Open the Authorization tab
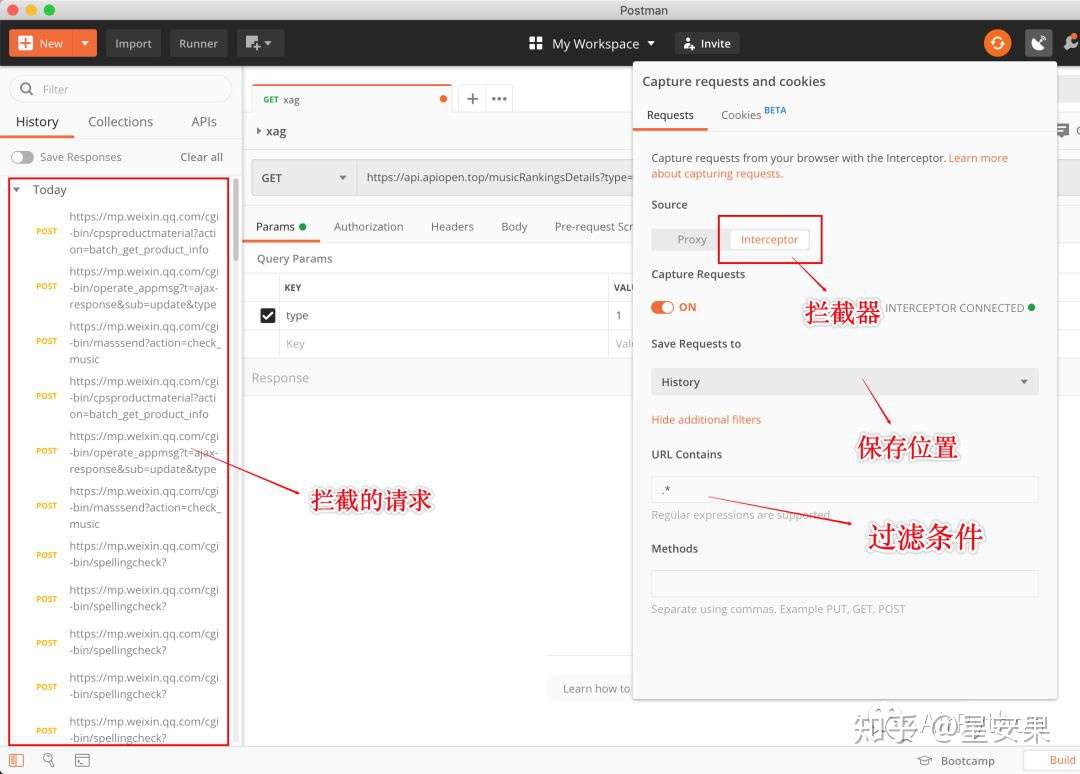Image resolution: width=1080 pixels, height=774 pixels. 368,227
